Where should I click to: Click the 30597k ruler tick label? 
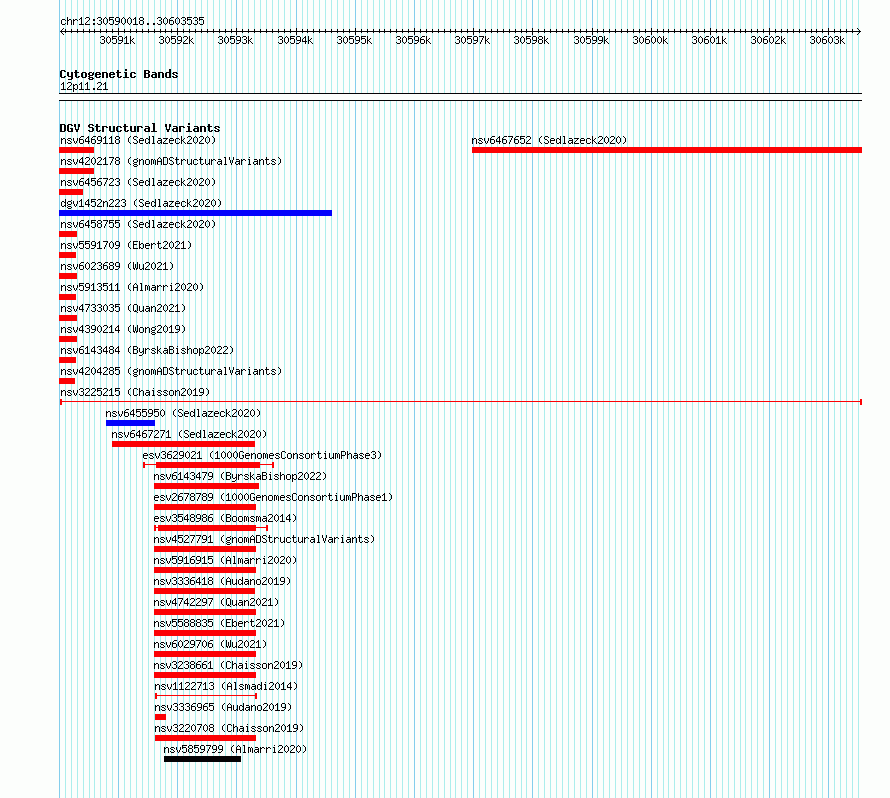(x=472, y=40)
